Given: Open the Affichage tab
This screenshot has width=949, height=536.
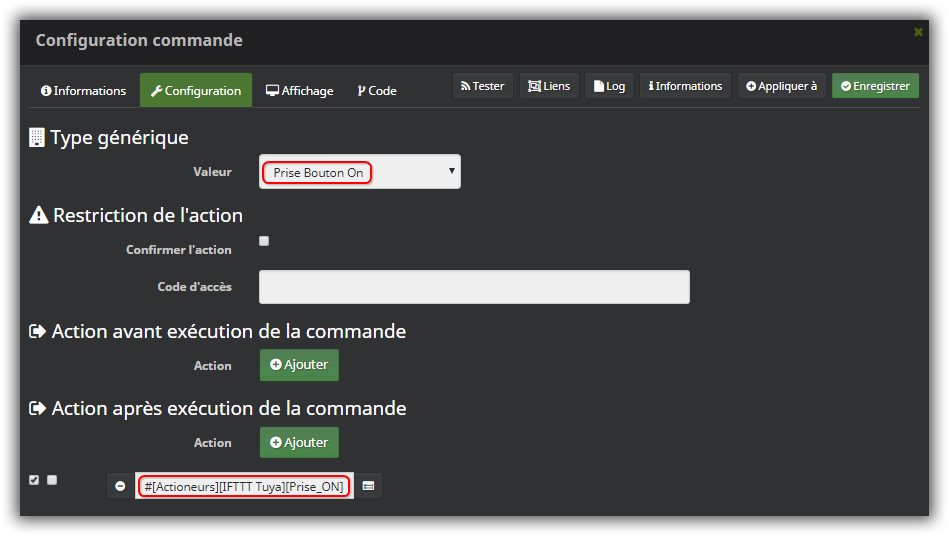Looking at the screenshot, I should click(299, 91).
